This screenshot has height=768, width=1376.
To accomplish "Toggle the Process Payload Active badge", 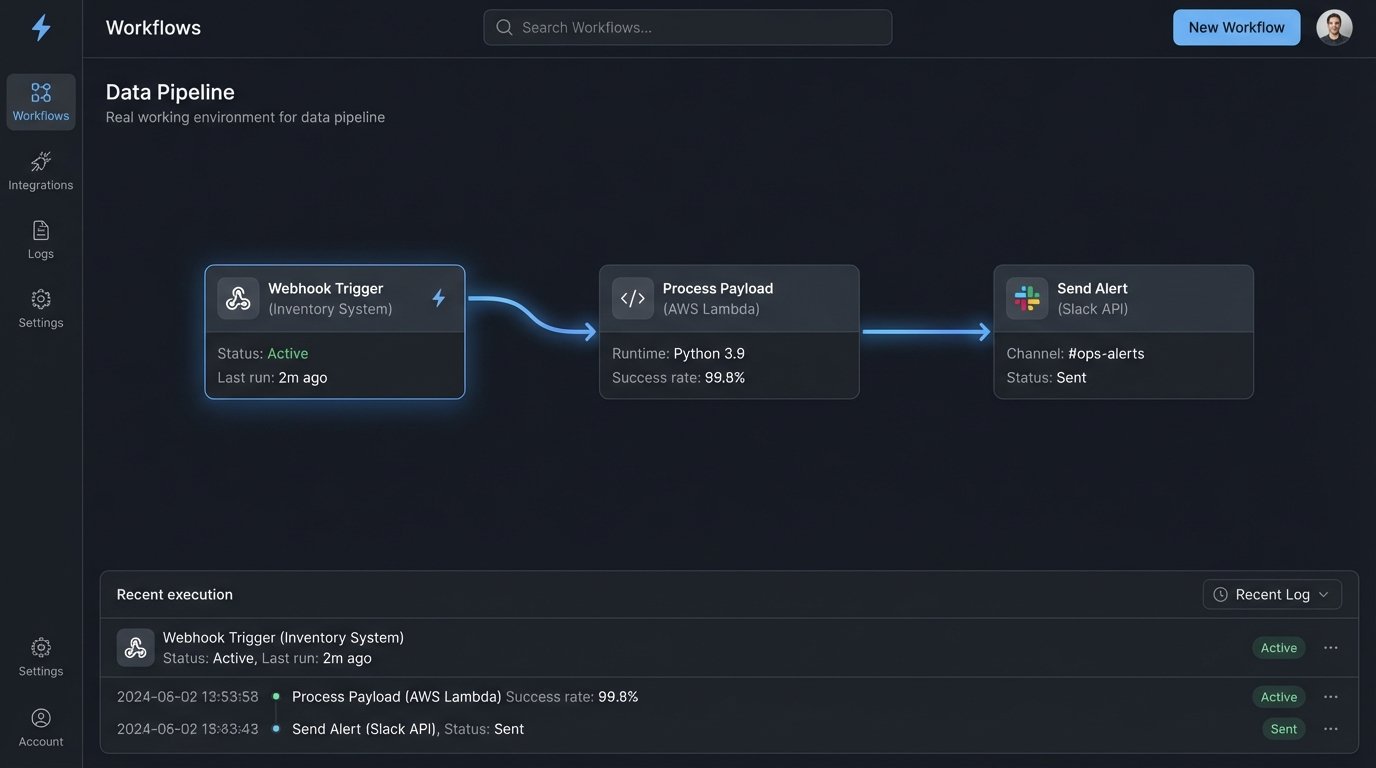I will click(x=1278, y=696).
